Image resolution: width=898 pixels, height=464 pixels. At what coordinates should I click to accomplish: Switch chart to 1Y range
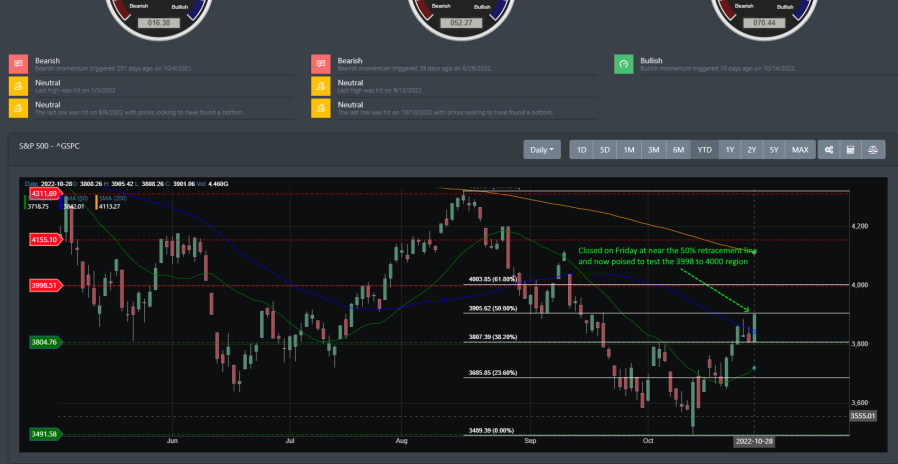[x=730, y=150]
